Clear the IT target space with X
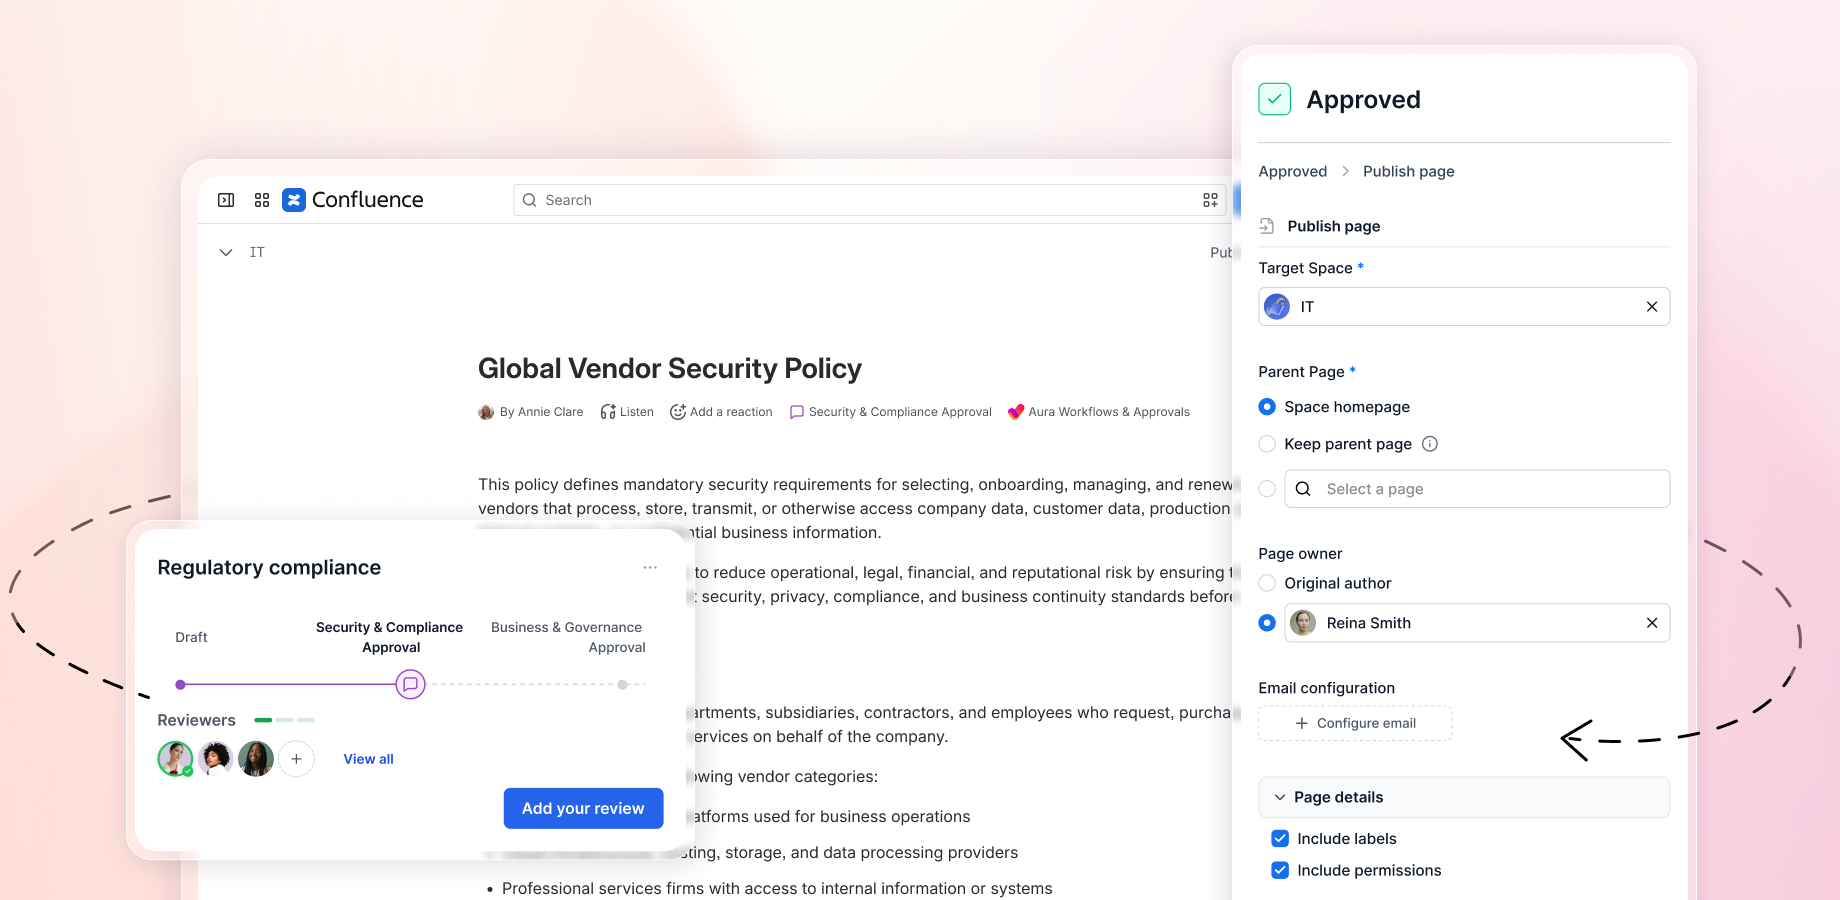Image resolution: width=1840 pixels, height=900 pixels. [1652, 307]
